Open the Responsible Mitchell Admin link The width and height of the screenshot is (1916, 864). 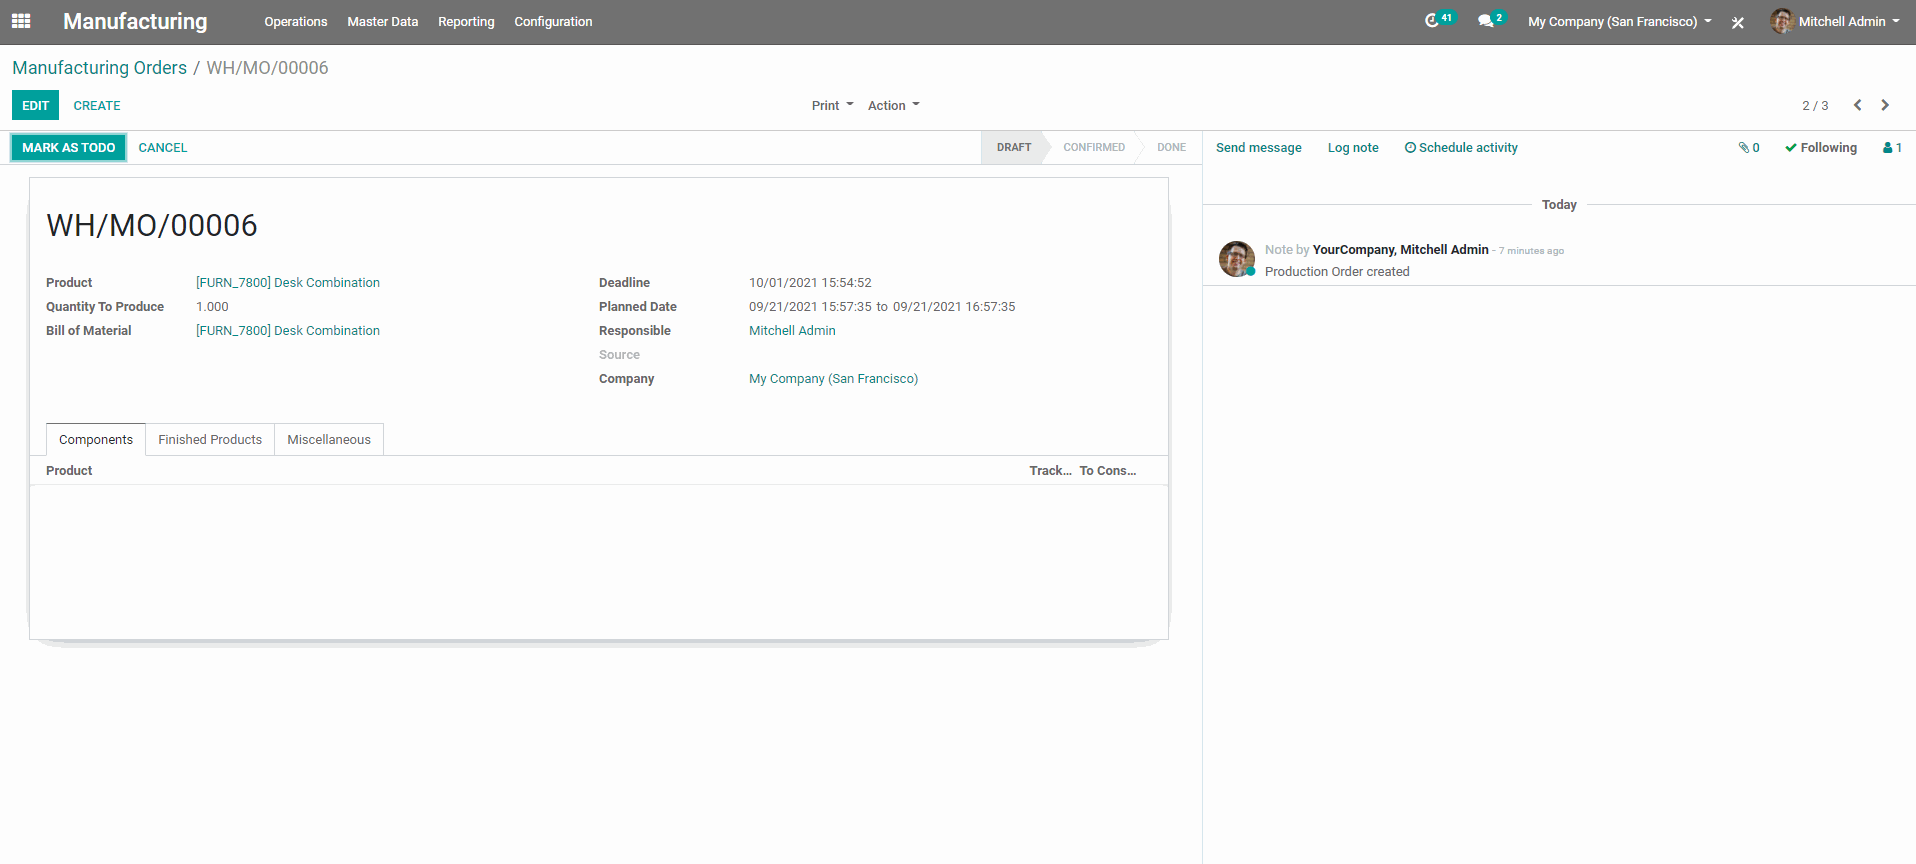point(792,330)
